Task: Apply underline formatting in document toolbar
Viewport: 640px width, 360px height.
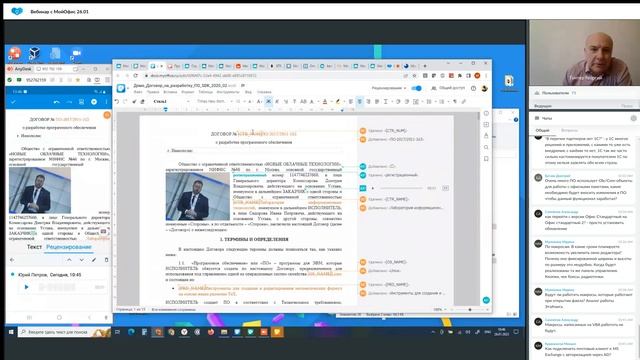Action: pos(286,101)
